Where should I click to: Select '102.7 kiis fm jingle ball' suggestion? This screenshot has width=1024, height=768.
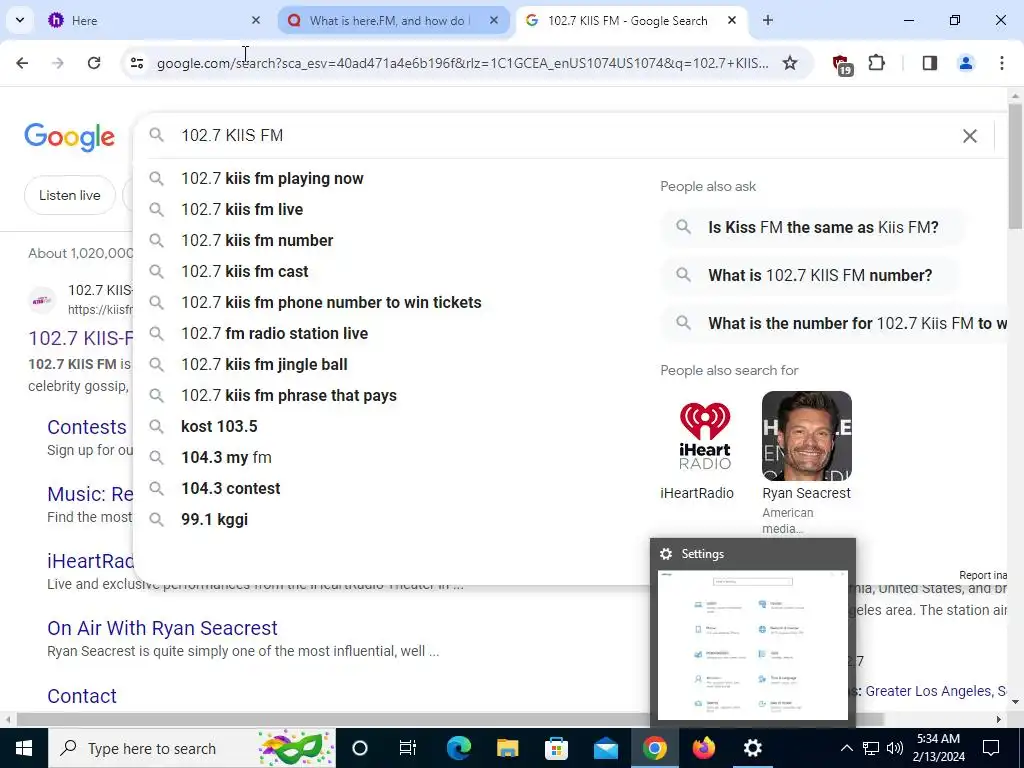[x=264, y=364]
